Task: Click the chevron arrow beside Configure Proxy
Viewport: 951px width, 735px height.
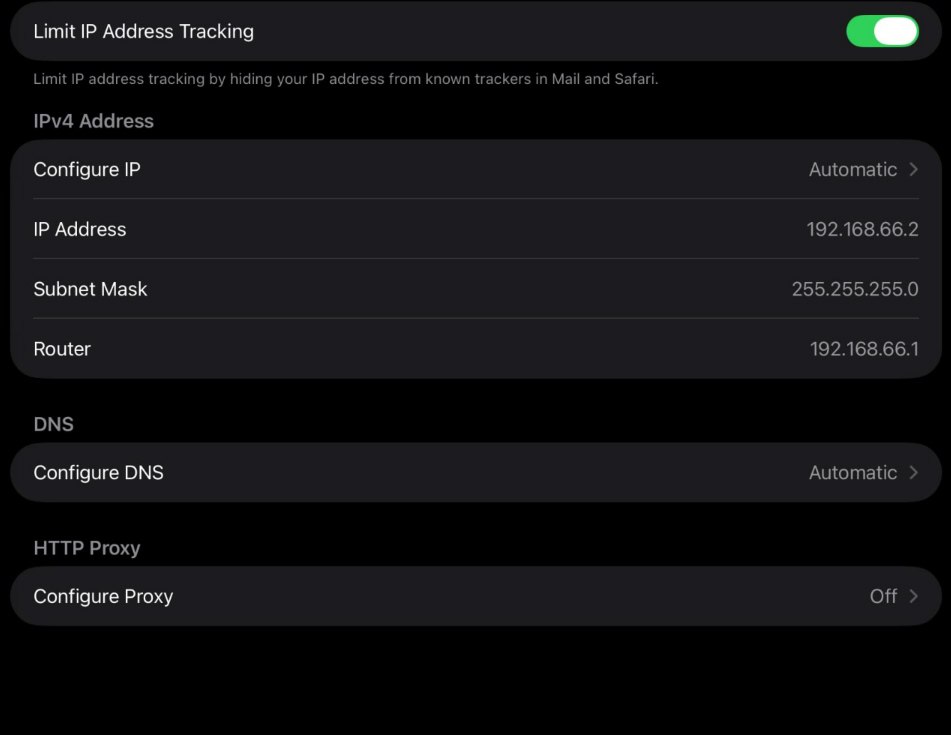Action: pos(914,597)
